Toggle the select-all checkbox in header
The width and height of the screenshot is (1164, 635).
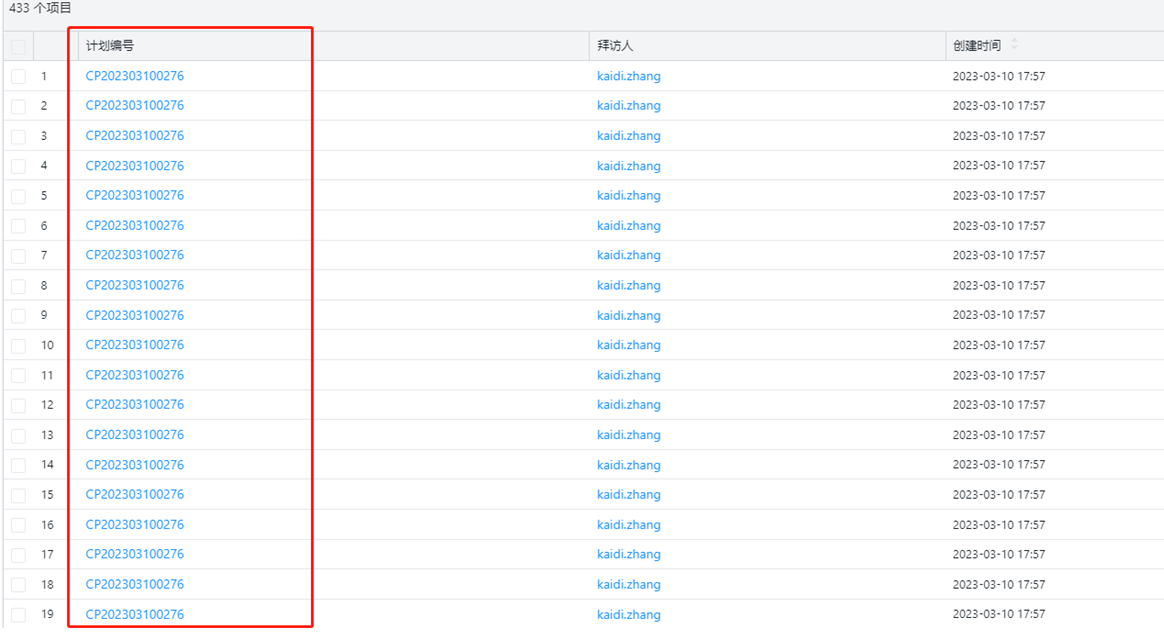click(x=19, y=48)
